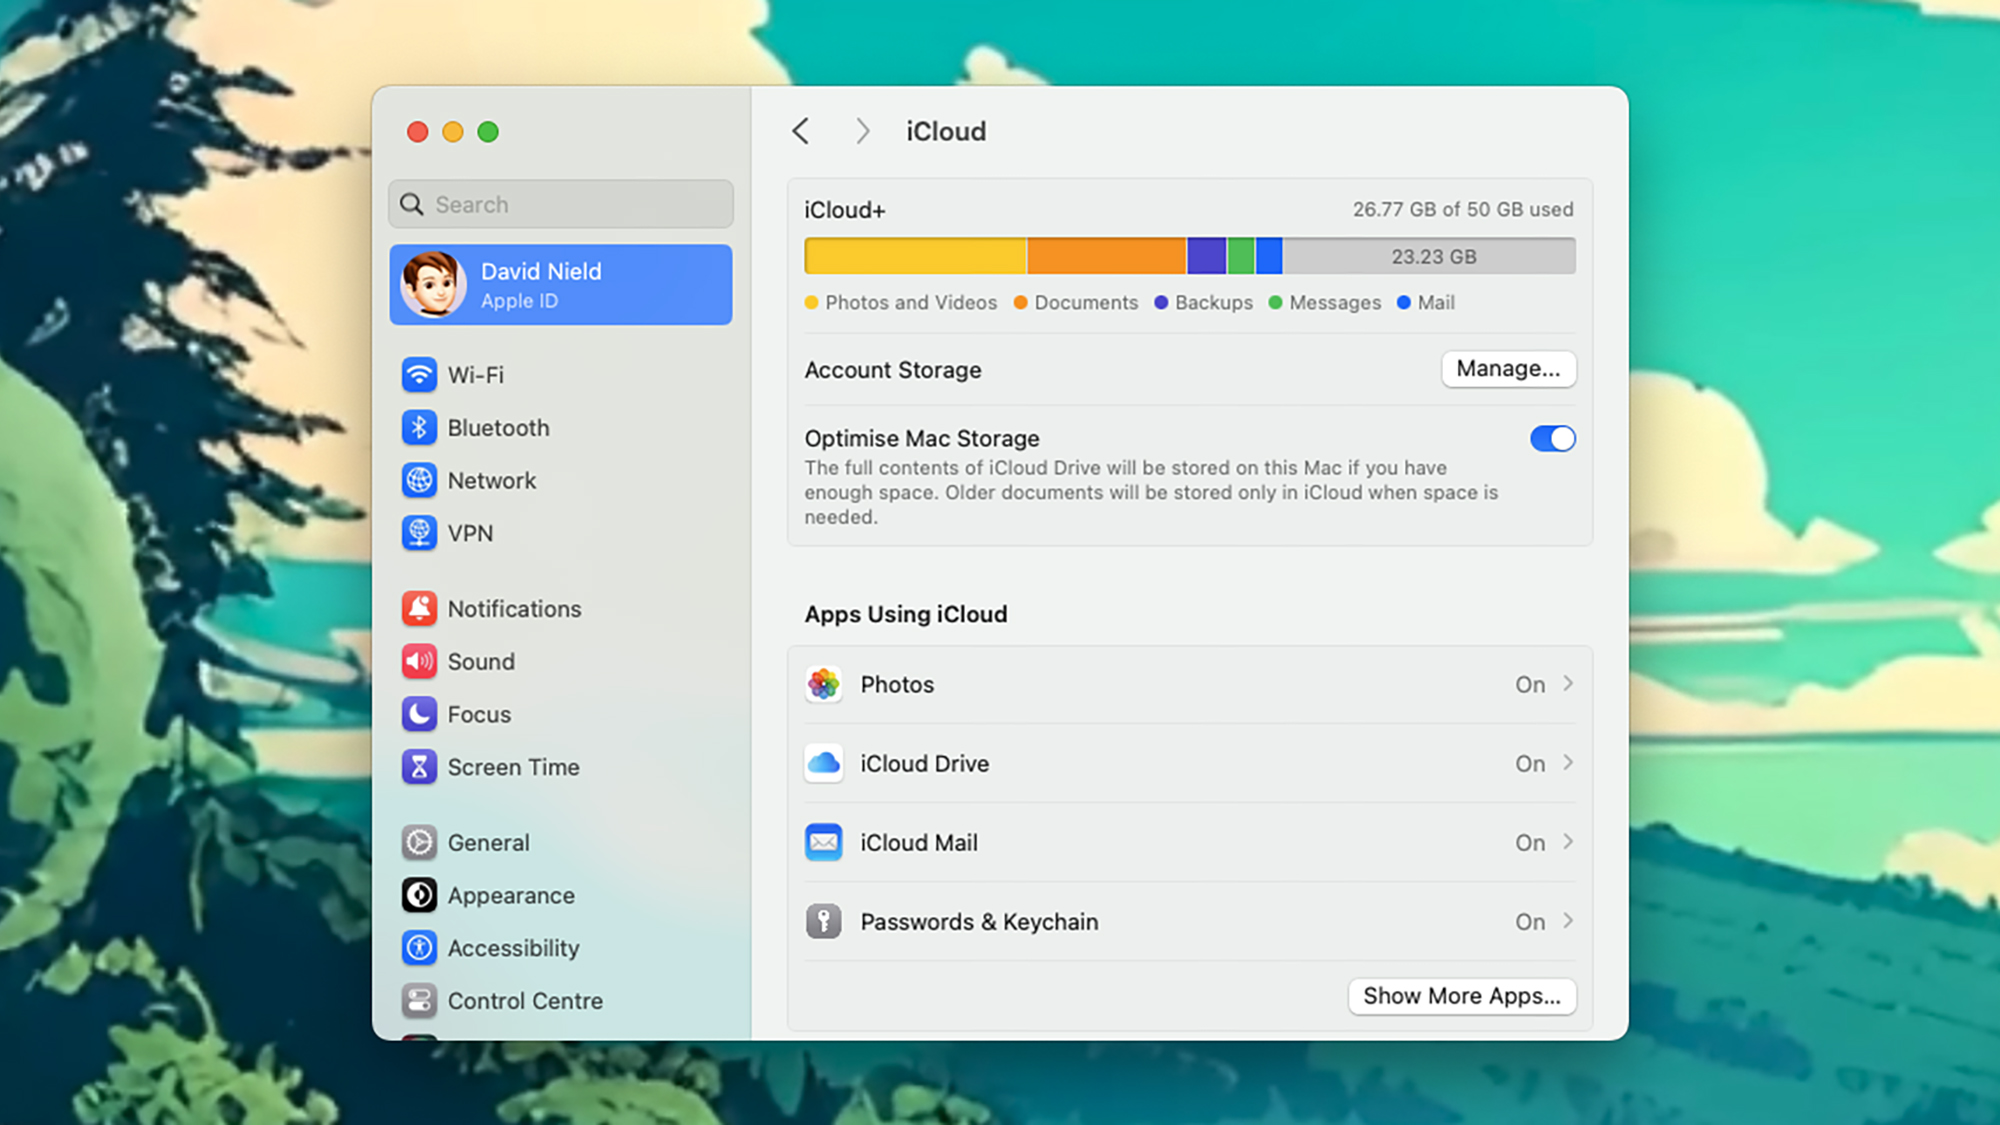Select David Nield Apple ID menu item

[560, 284]
